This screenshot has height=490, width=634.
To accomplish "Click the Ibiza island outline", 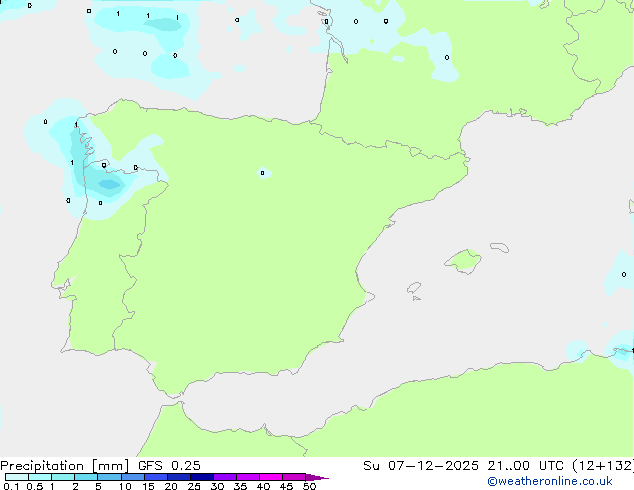I will (414, 288).
